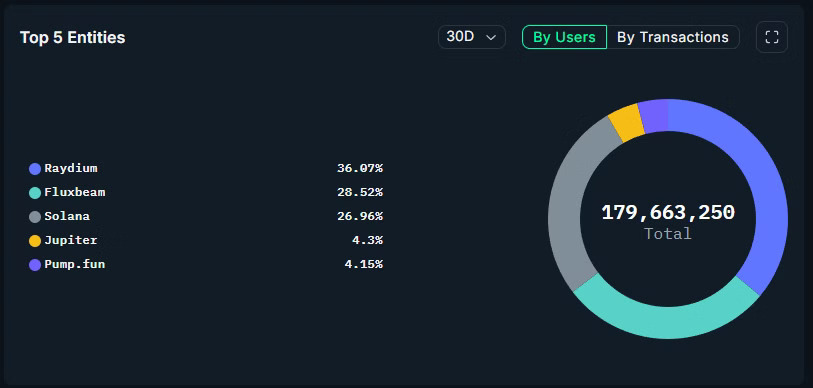The width and height of the screenshot is (813, 388).
Task: Open the fullscreen expand icon
Action: coord(772,37)
